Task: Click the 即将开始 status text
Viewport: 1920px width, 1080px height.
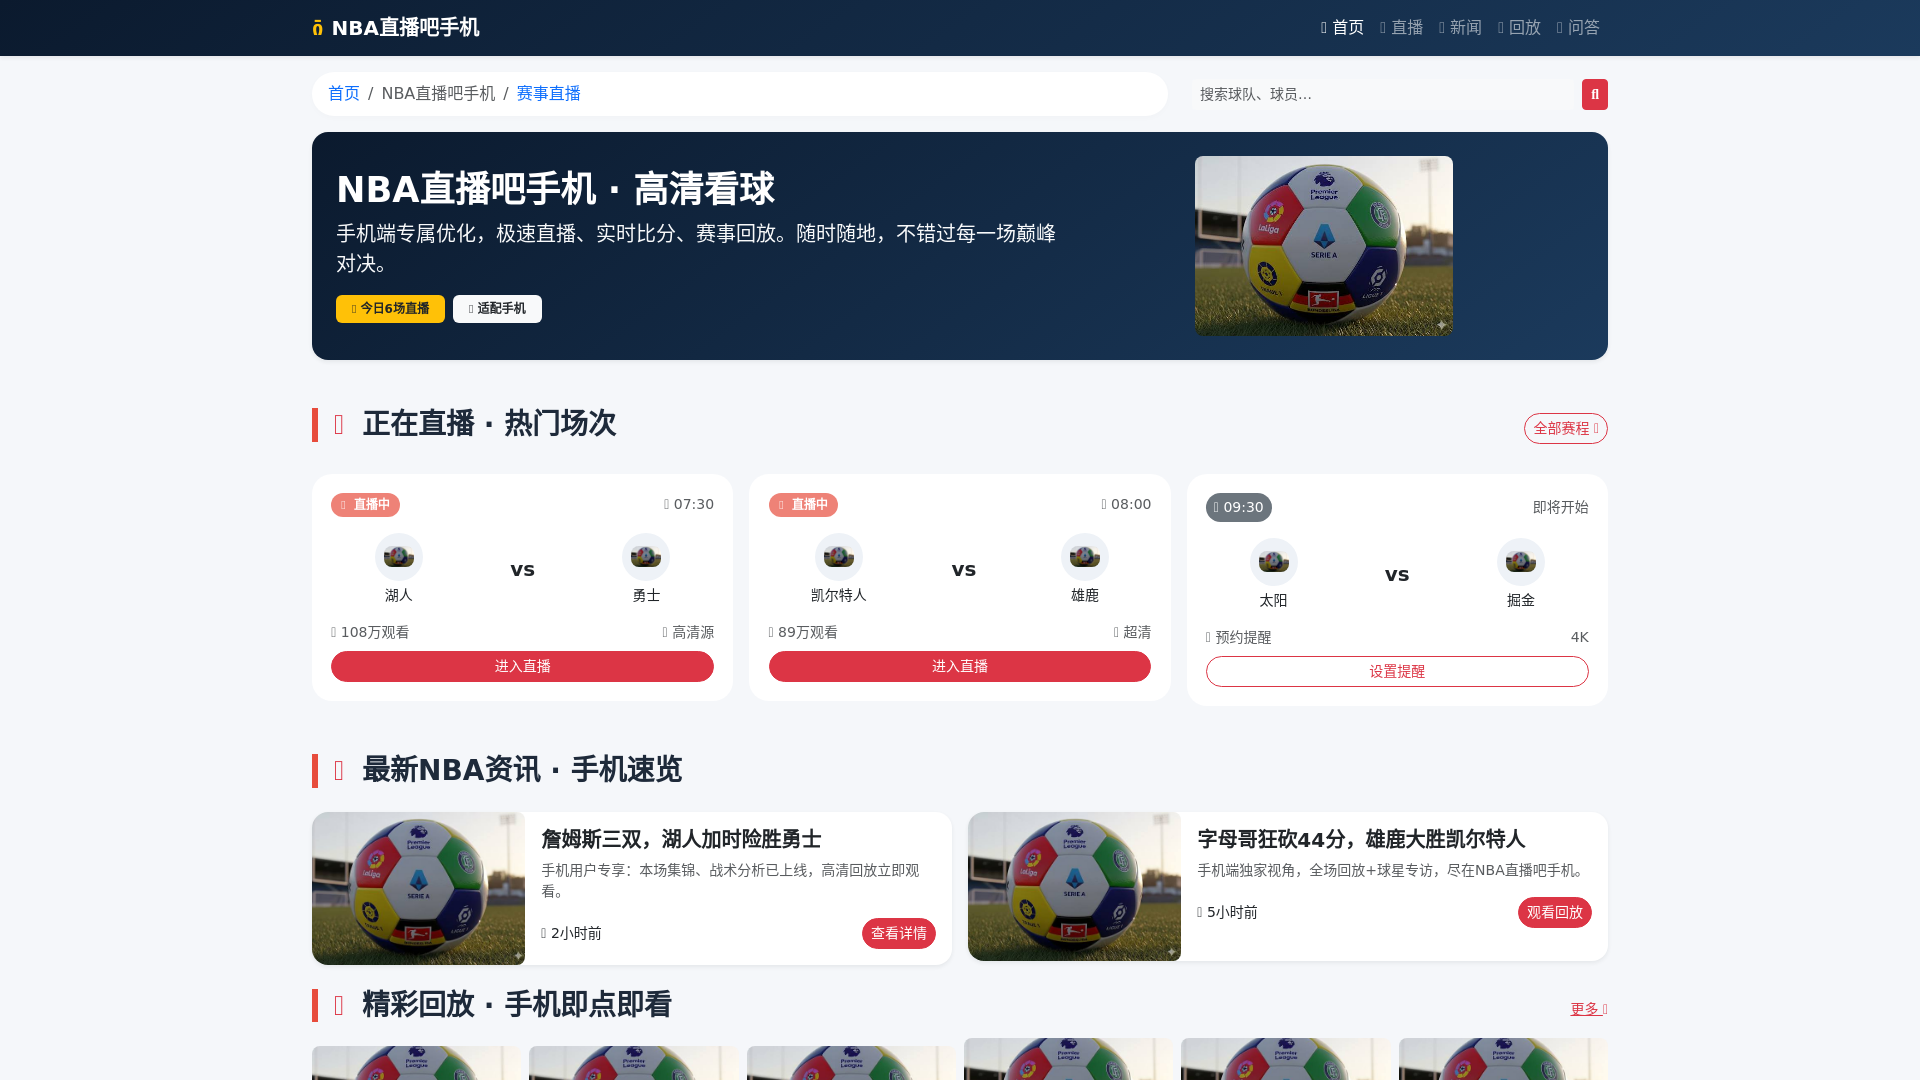Action: (1560, 508)
